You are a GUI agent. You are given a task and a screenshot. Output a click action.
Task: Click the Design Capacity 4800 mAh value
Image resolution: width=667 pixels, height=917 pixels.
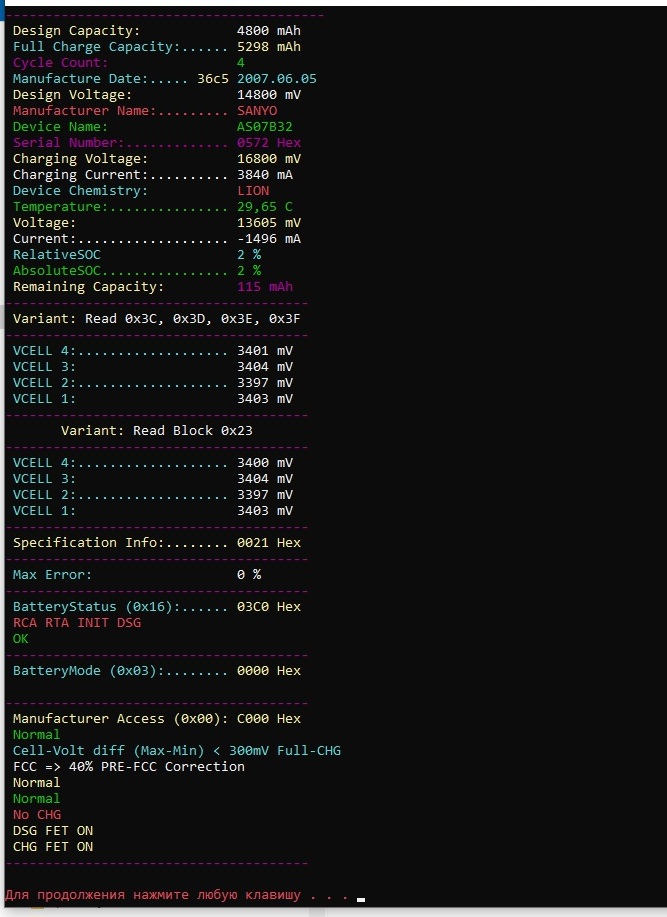pyautogui.click(x=268, y=31)
